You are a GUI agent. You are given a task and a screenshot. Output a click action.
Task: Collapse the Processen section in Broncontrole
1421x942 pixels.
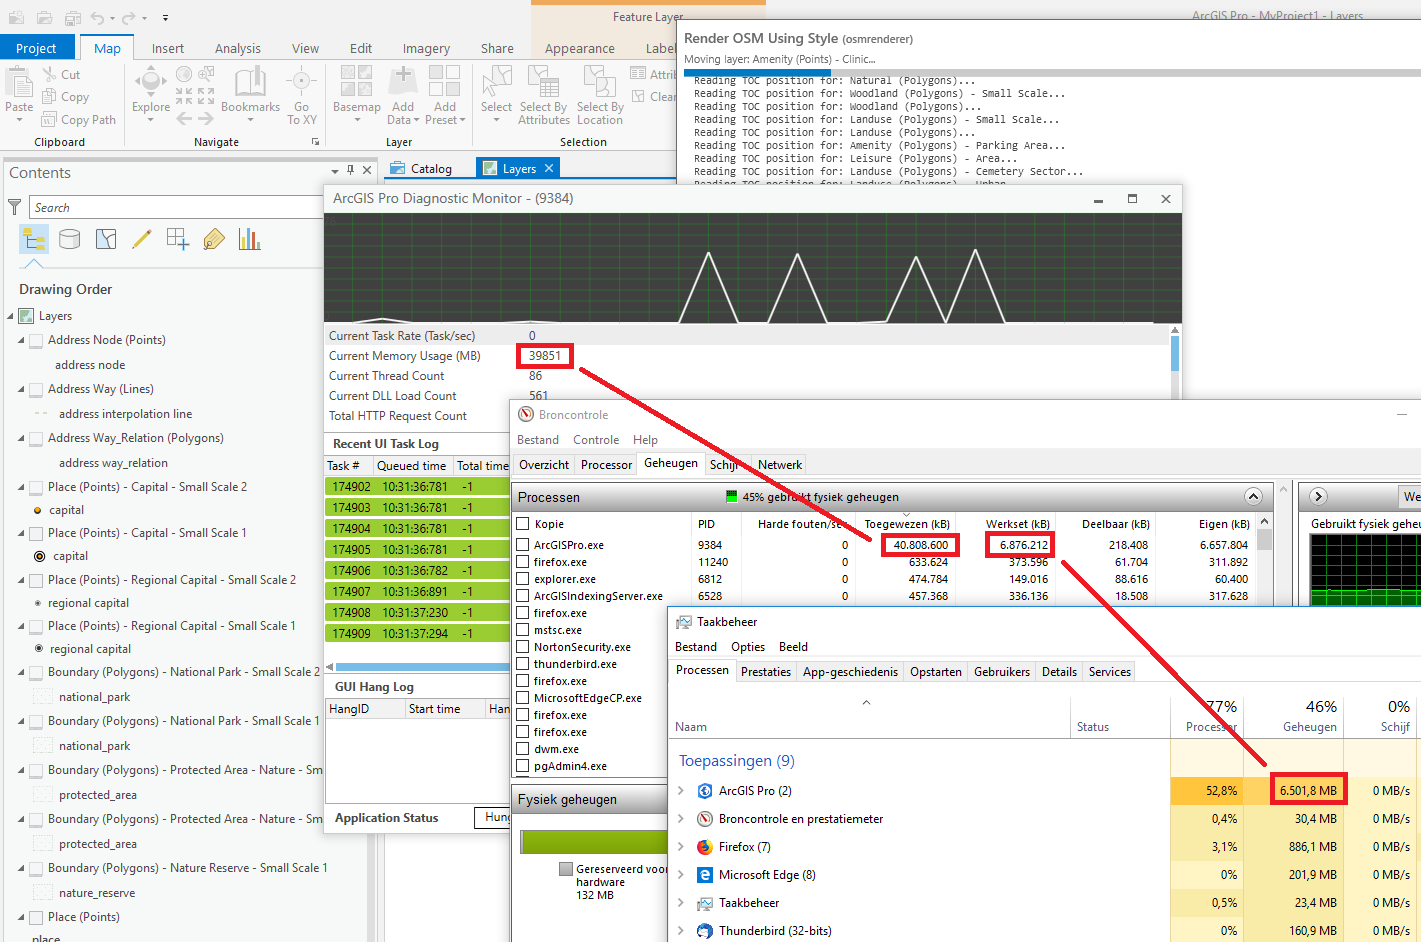click(1253, 497)
